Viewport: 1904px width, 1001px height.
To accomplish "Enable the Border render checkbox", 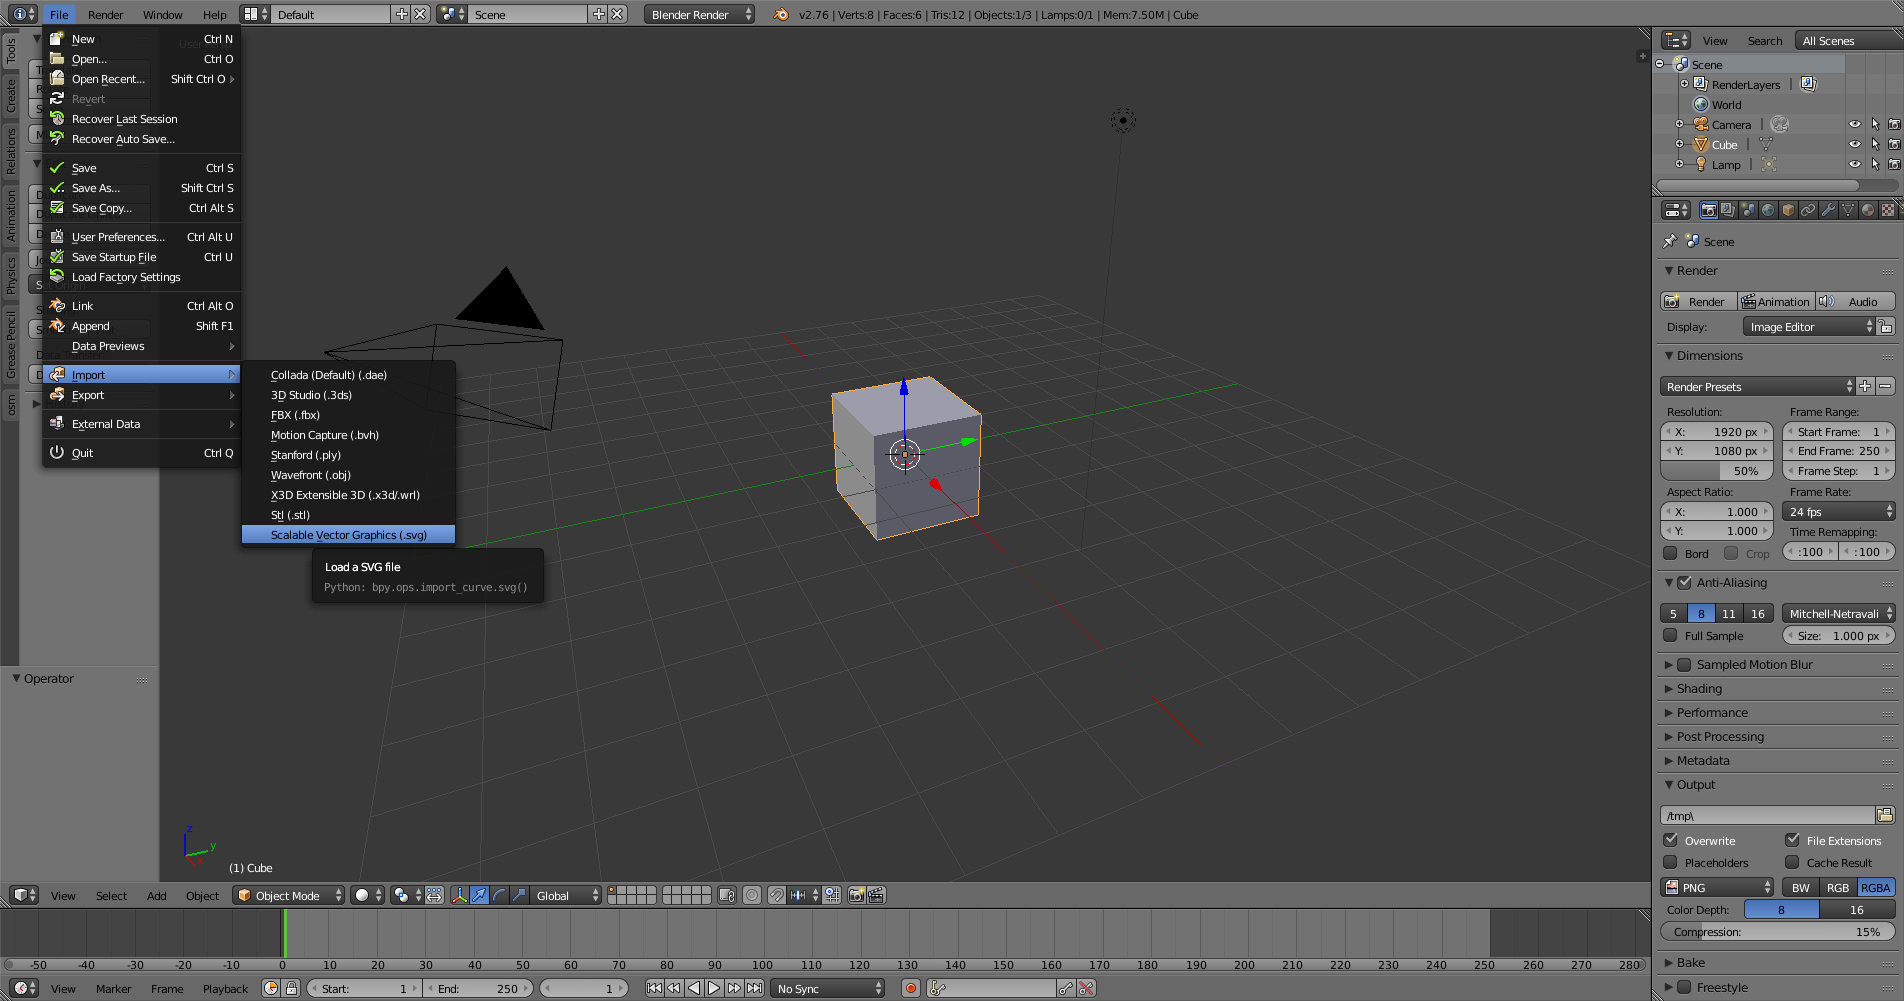I will click(1670, 553).
